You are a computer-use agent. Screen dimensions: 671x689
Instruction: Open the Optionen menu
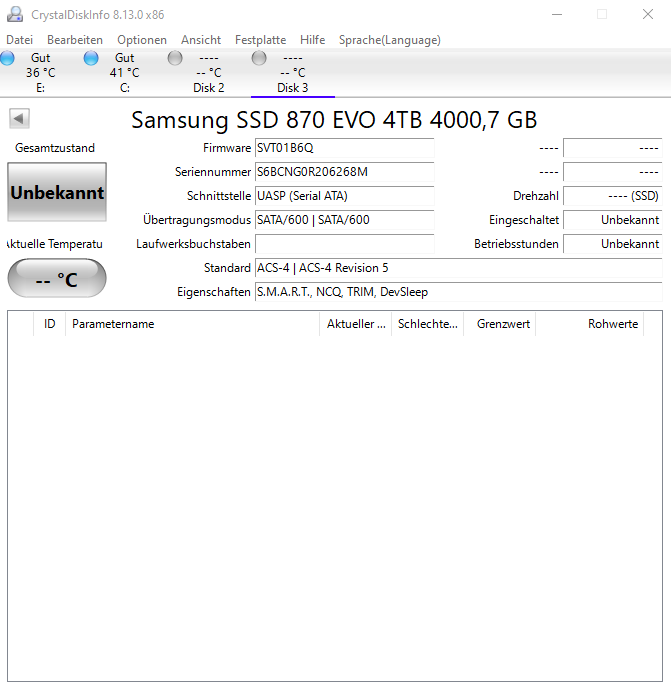pos(142,40)
